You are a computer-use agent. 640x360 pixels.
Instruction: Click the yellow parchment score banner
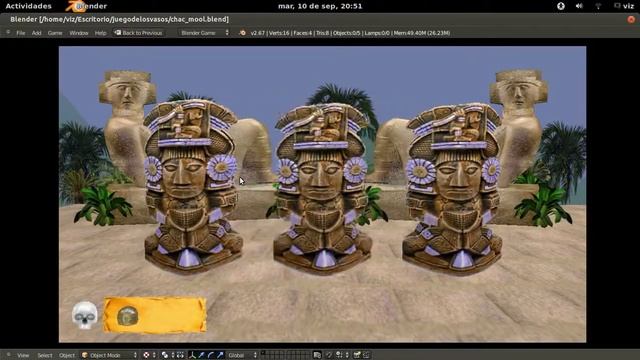tap(155, 315)
